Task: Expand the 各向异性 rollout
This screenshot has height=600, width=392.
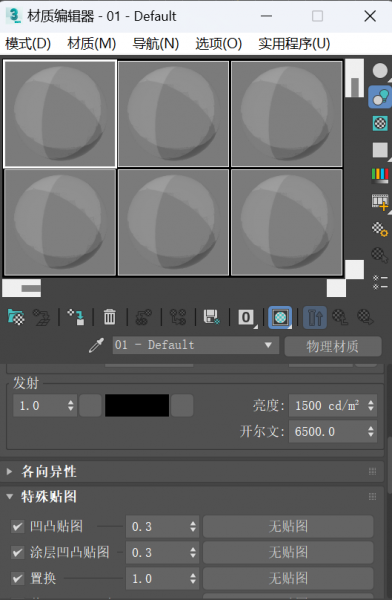Action: [9, 471]
